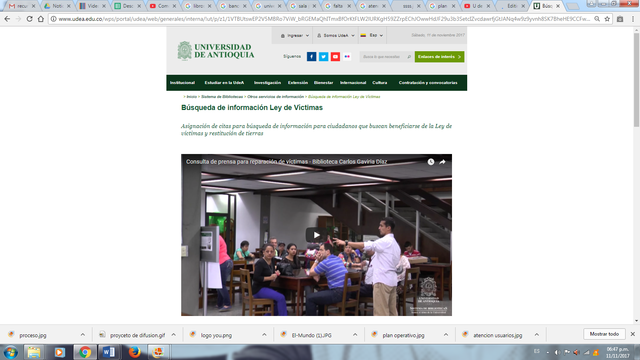Open the Chrome menu with three dots
Screen dimensions: 640x360
633,19
